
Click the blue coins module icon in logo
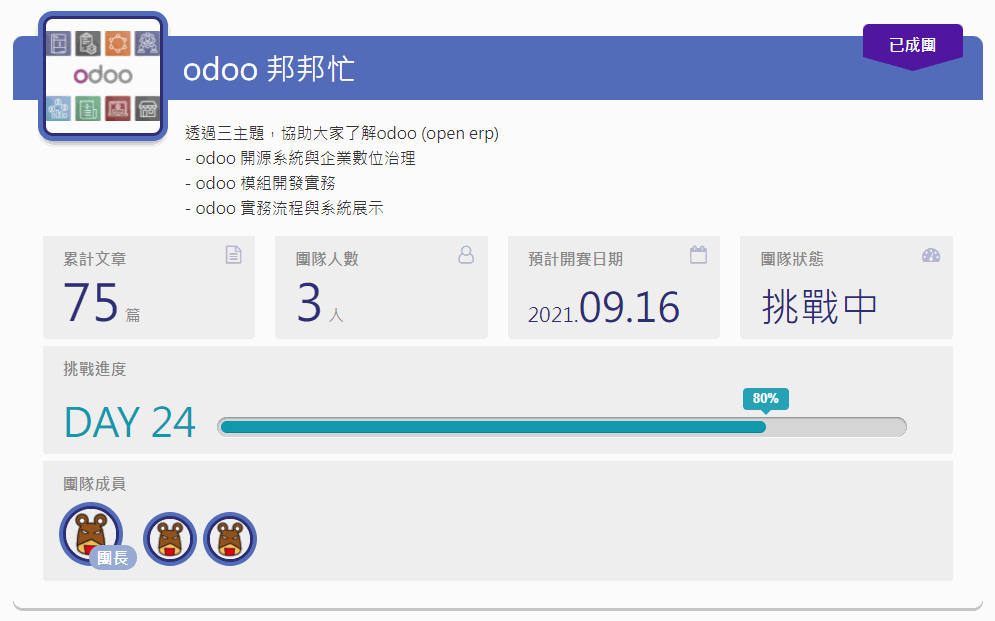[x=58, y=109]
